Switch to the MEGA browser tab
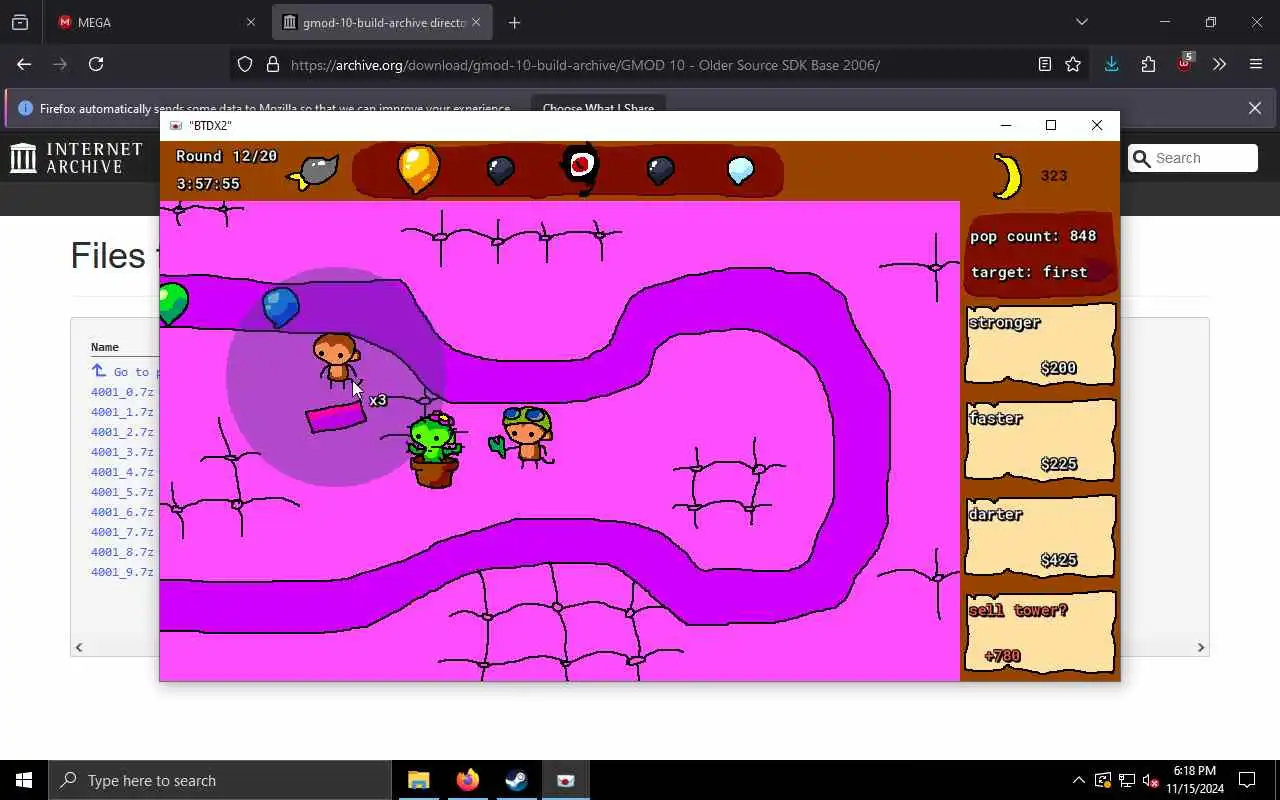 155,22
